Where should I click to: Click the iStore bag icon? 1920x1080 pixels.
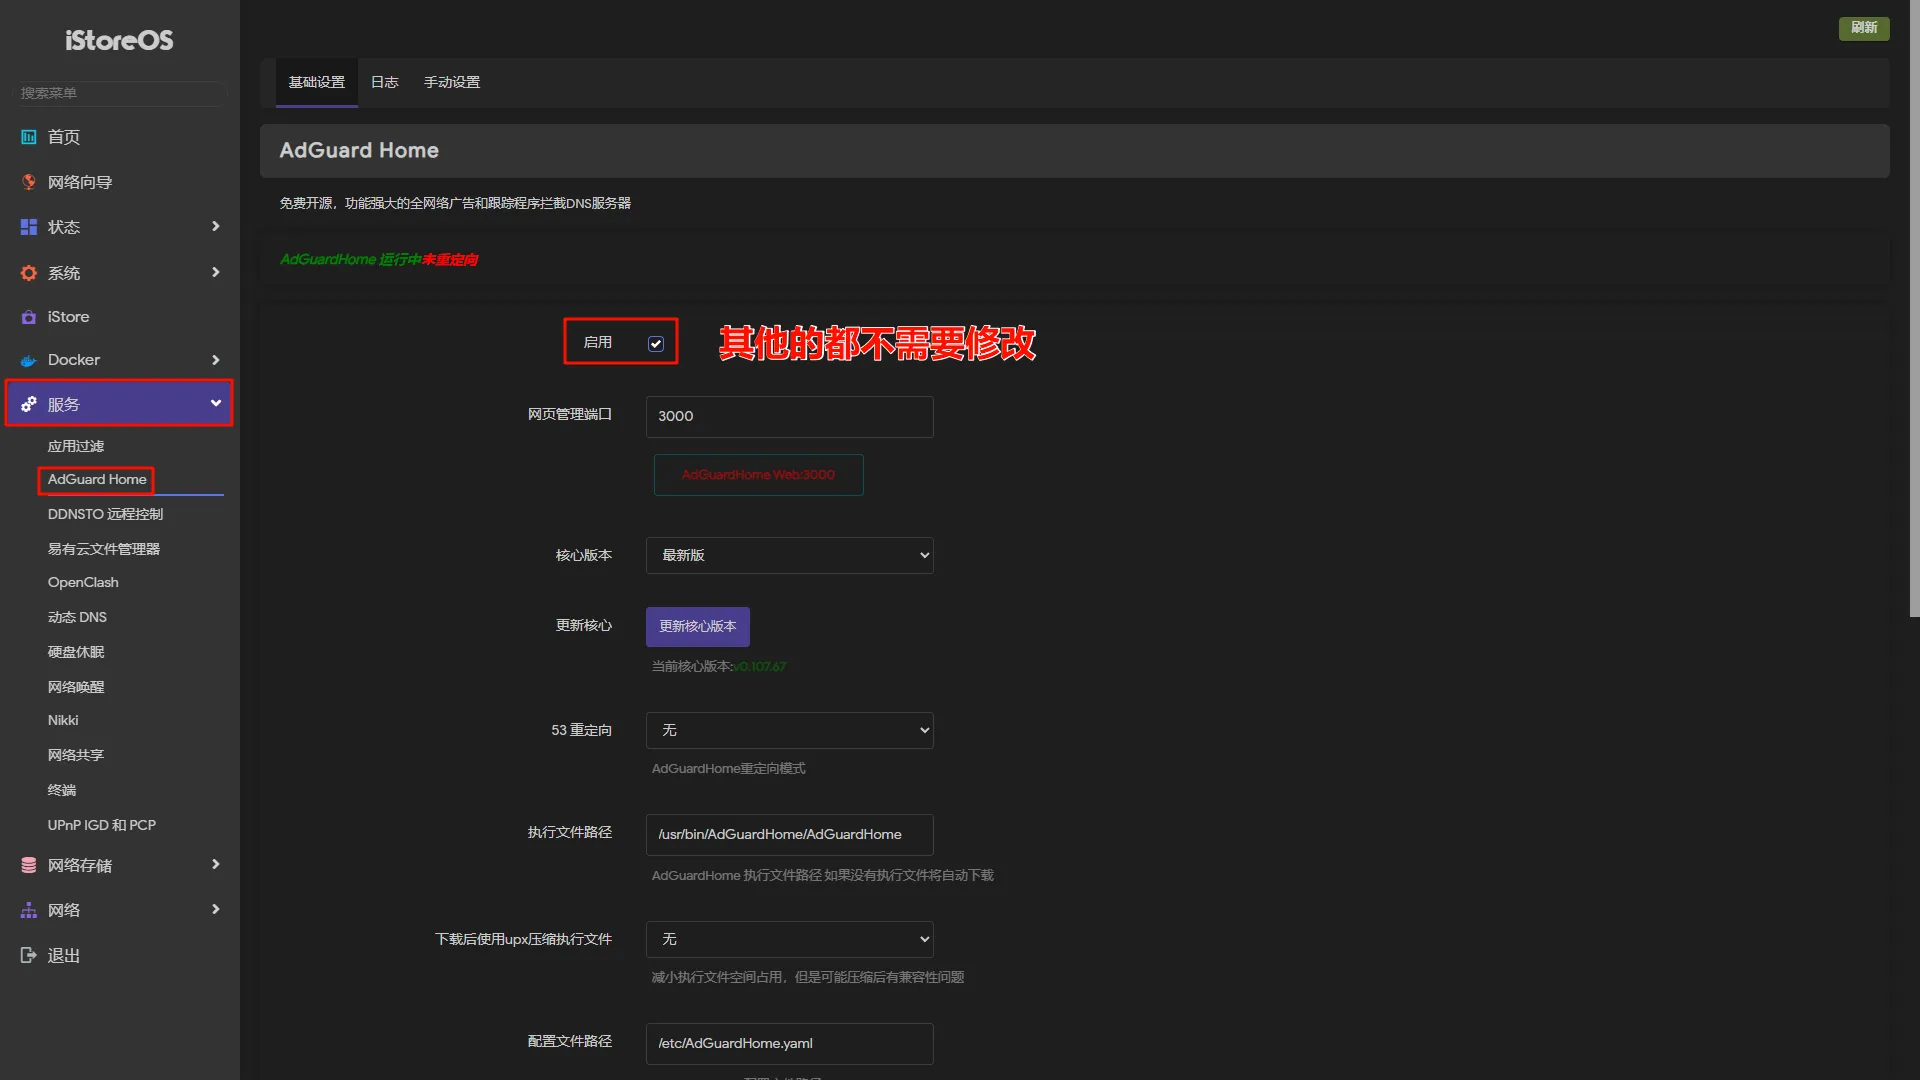pos(29,317)
